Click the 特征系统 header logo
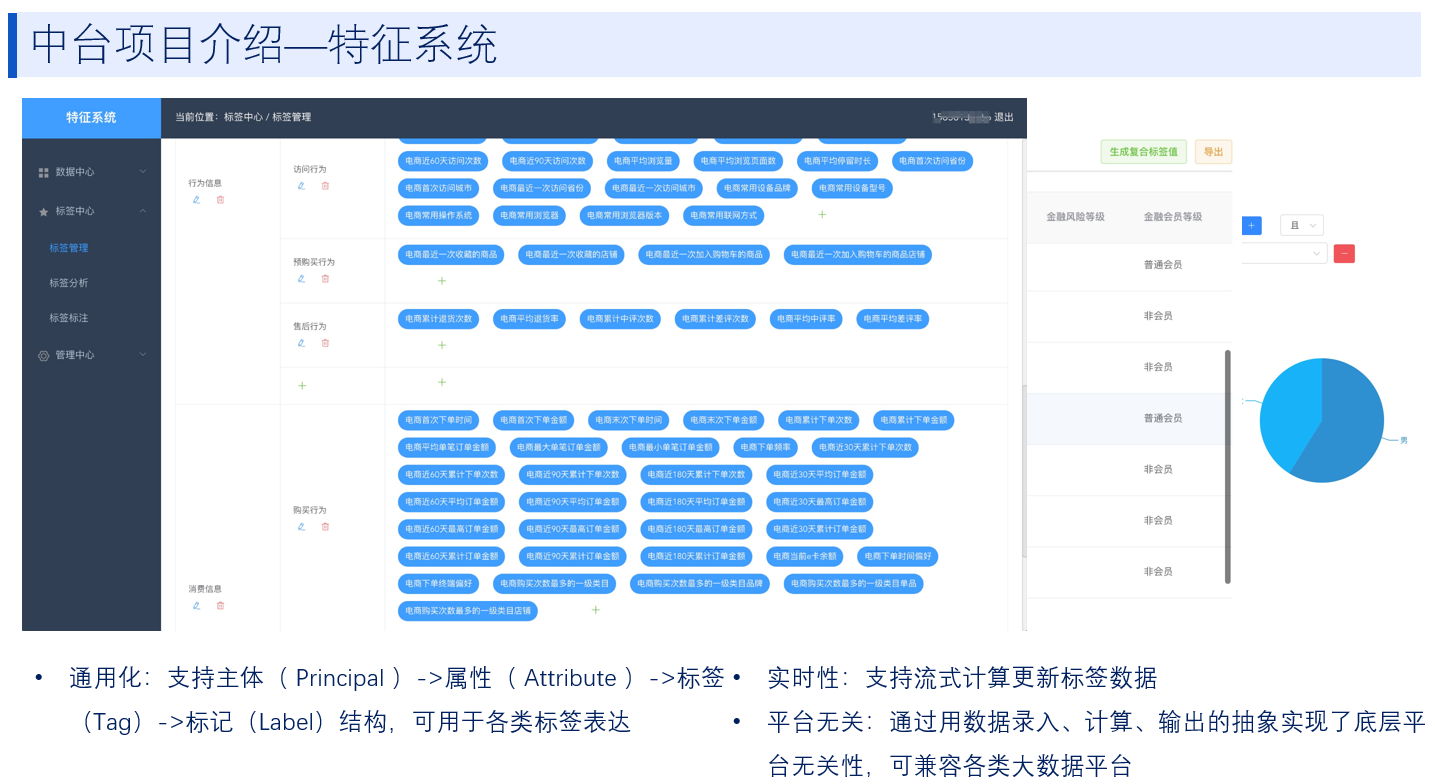The width and height of the screenshot is (1435, 784). coord(91,117)
